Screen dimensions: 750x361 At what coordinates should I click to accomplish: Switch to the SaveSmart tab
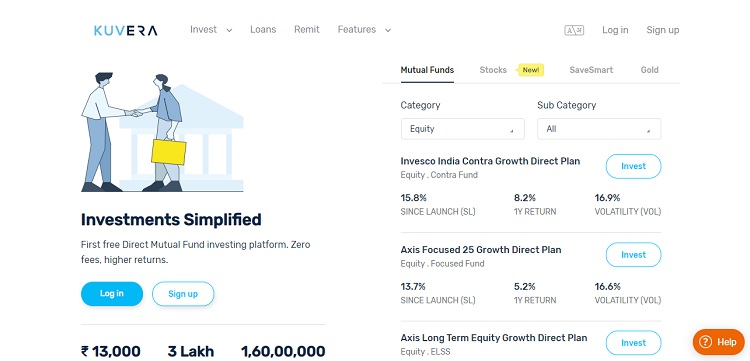point(591,70)
